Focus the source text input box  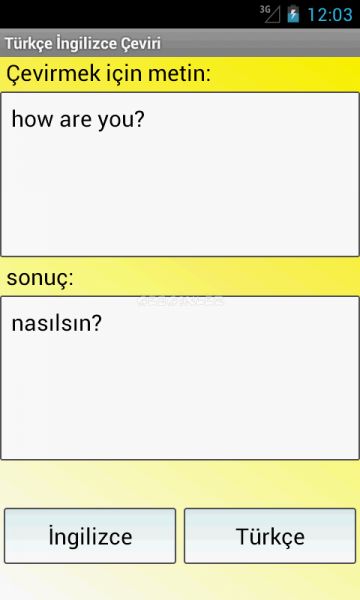click(180, 174)
